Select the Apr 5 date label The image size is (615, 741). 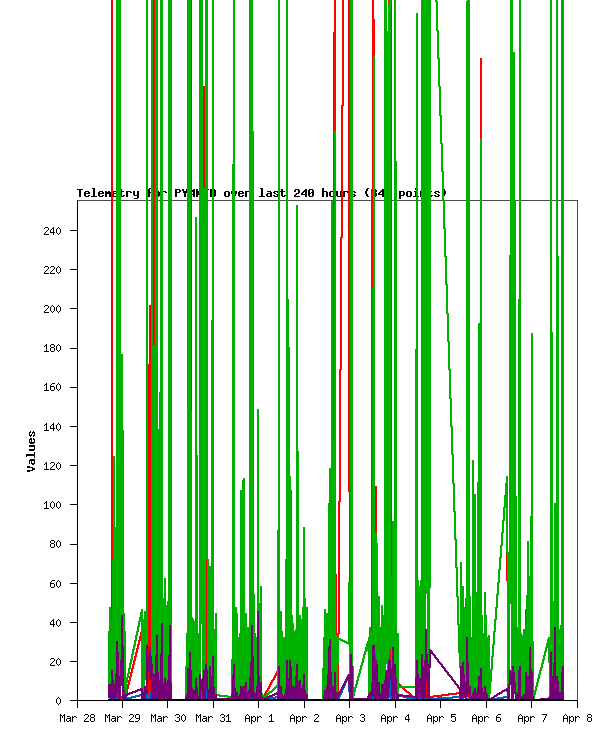pos(441,718)
